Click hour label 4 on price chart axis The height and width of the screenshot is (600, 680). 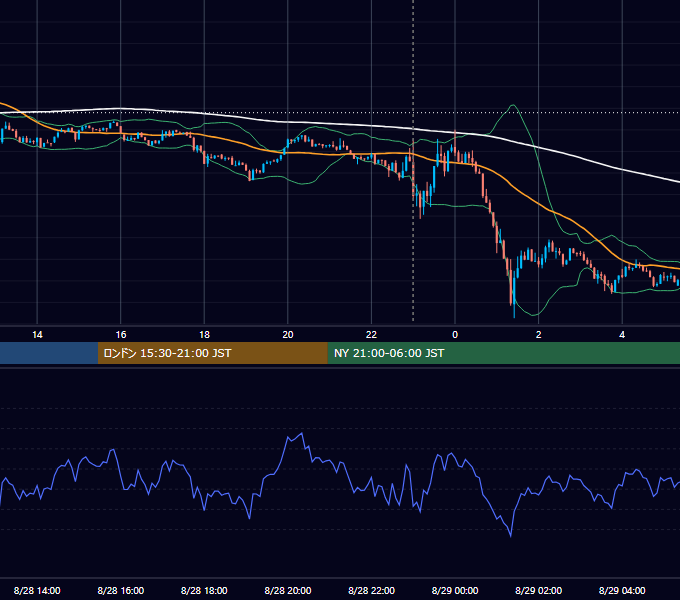coord(622,335)
